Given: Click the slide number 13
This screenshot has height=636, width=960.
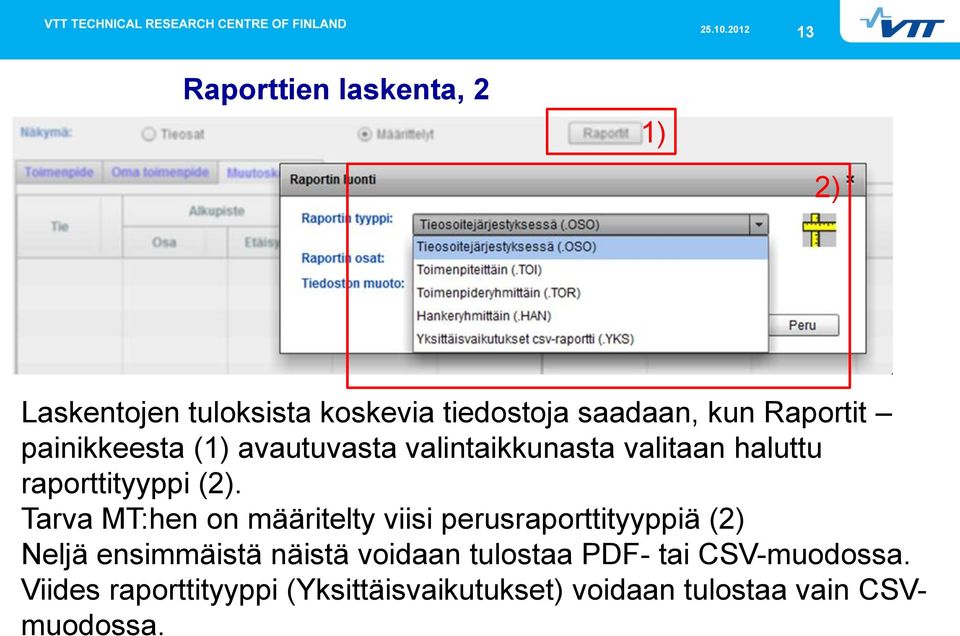Looking at the screenshot, I should pos(805,32).
